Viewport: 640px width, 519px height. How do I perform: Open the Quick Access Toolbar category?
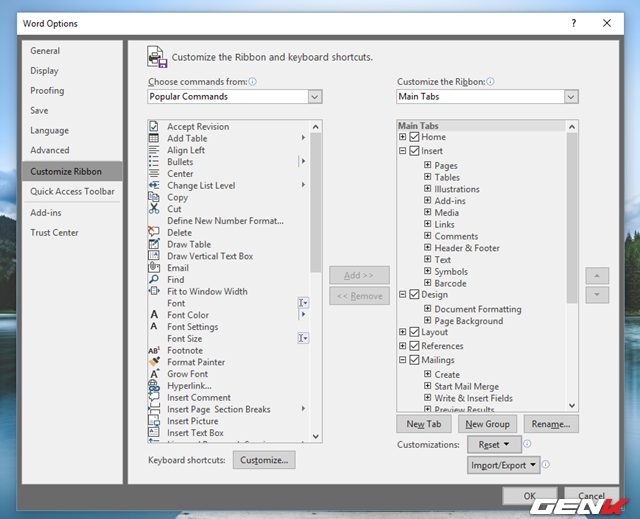click(72, 191)
